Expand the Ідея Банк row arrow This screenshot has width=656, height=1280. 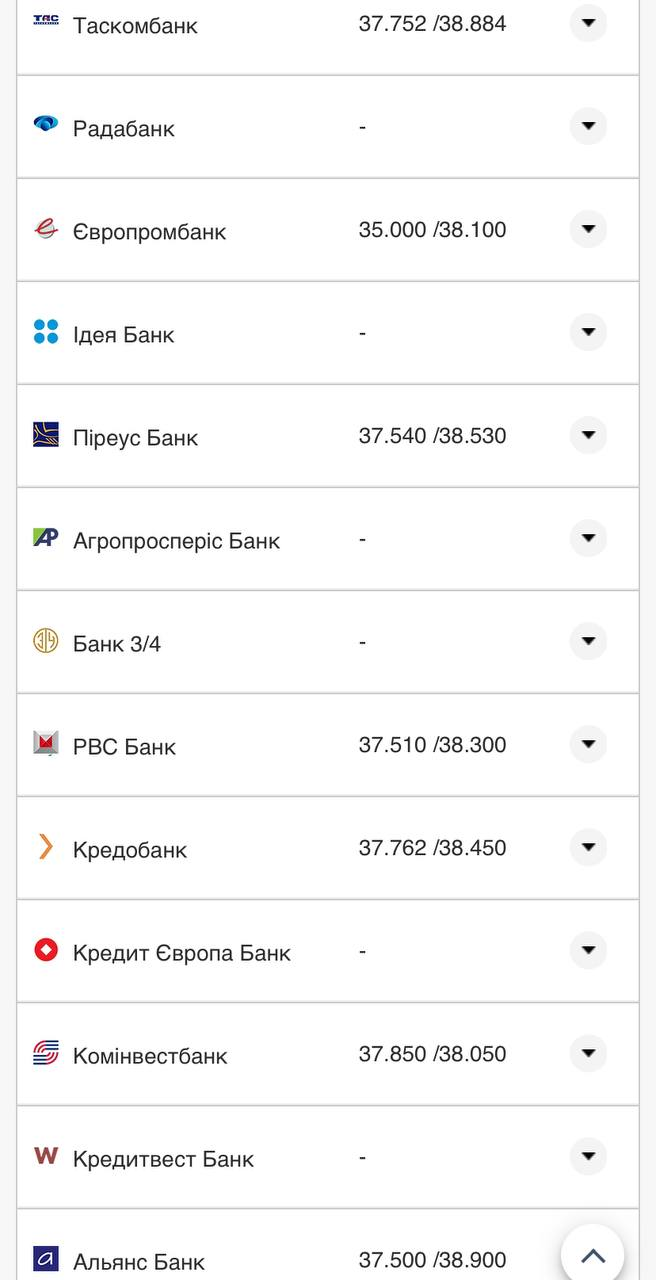pos(588,332)
